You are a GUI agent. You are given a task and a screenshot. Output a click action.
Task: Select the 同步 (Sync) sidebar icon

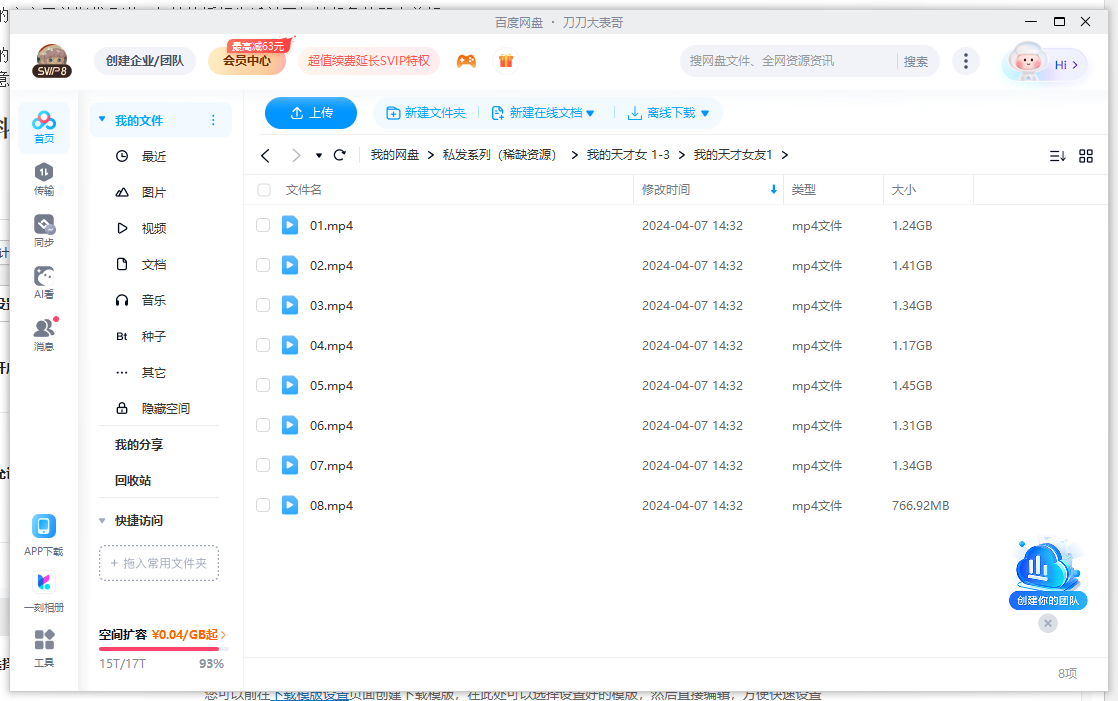coord(43,230)
